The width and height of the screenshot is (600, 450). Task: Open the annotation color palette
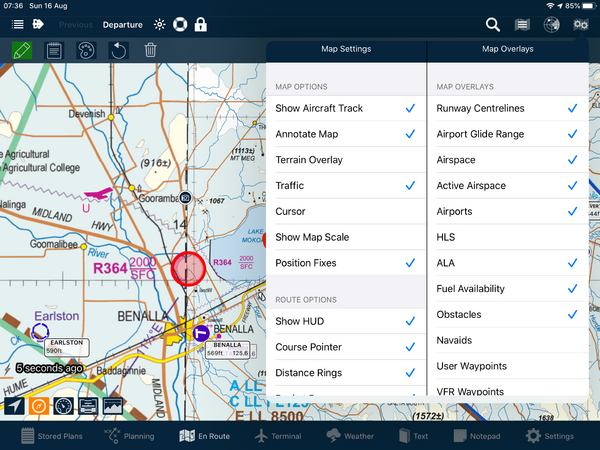86,50
